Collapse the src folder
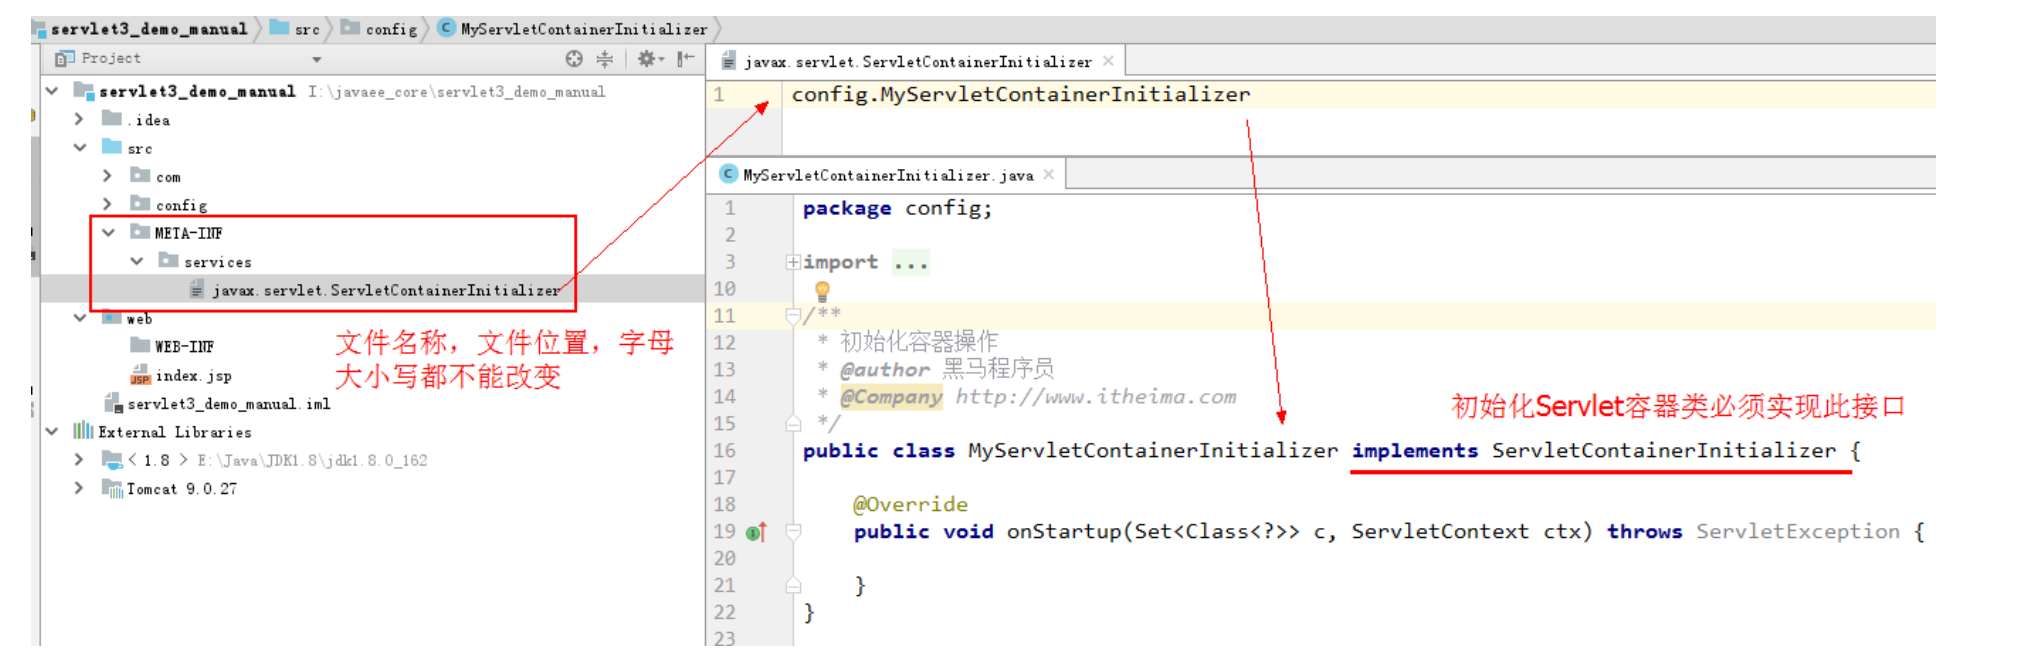Screen dimensions: 2023x671 (80, 148)
